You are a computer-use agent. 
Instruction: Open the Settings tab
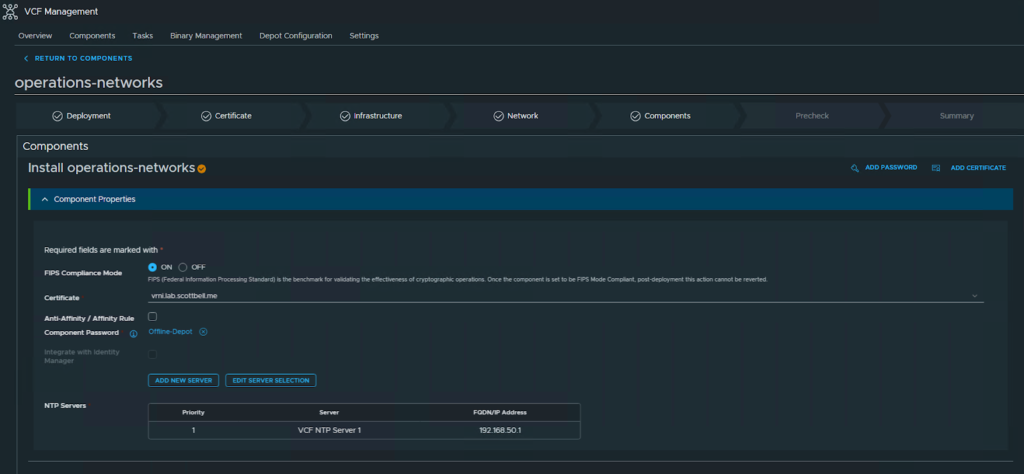tap(364, 36)
